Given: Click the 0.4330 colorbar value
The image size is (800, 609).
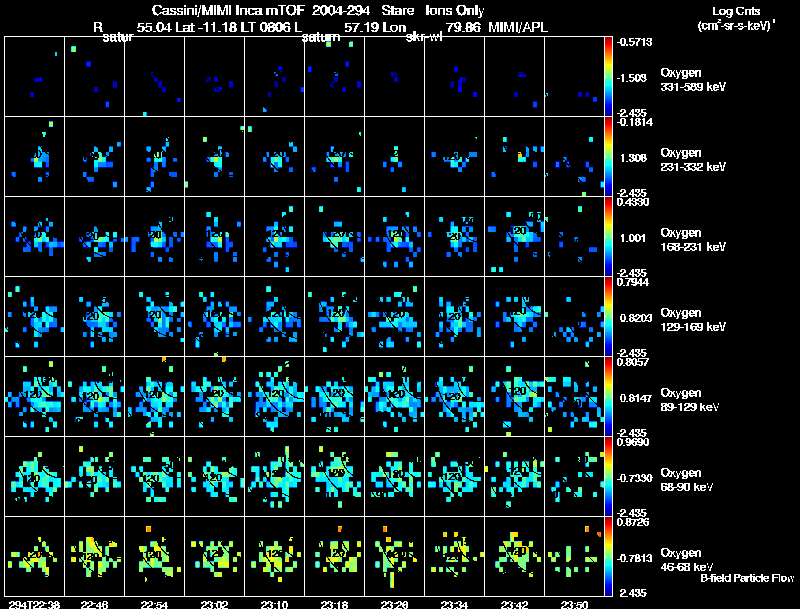Looking at the screenshot, I should 633,202.
